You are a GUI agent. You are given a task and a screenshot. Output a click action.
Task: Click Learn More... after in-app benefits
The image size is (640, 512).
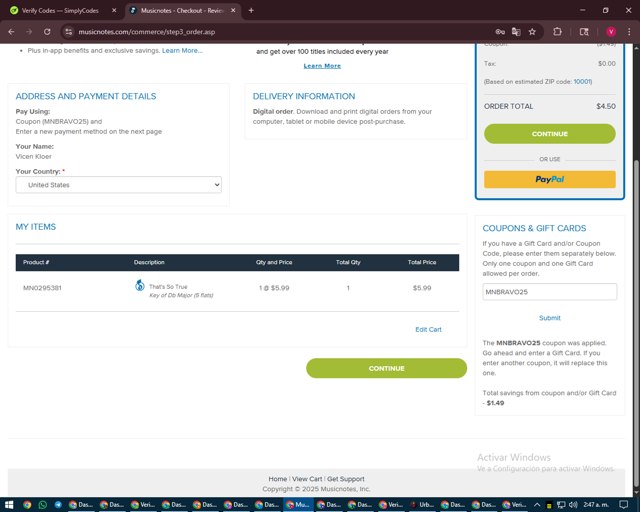[x=182, y=51]
